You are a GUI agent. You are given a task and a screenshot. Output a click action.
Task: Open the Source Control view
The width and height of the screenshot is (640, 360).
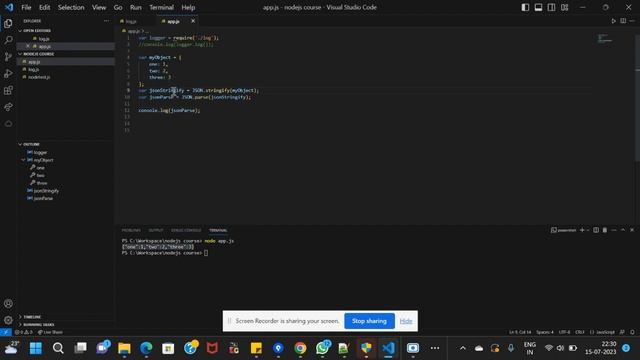pyautogui.click(x=8, y=57)
